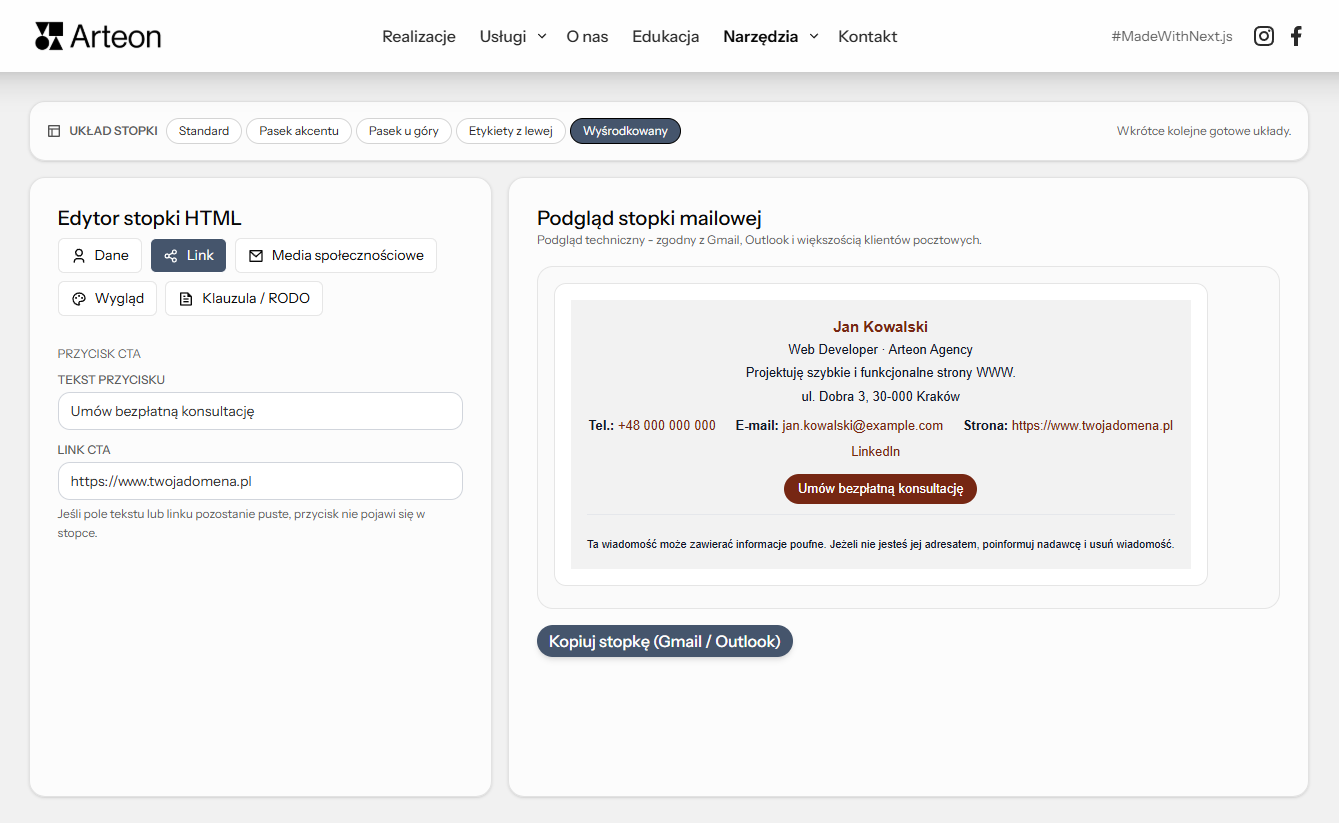Open Media społecznościowe settings
This screenshot has width=1339, height=823.
[x=335, y=255]
